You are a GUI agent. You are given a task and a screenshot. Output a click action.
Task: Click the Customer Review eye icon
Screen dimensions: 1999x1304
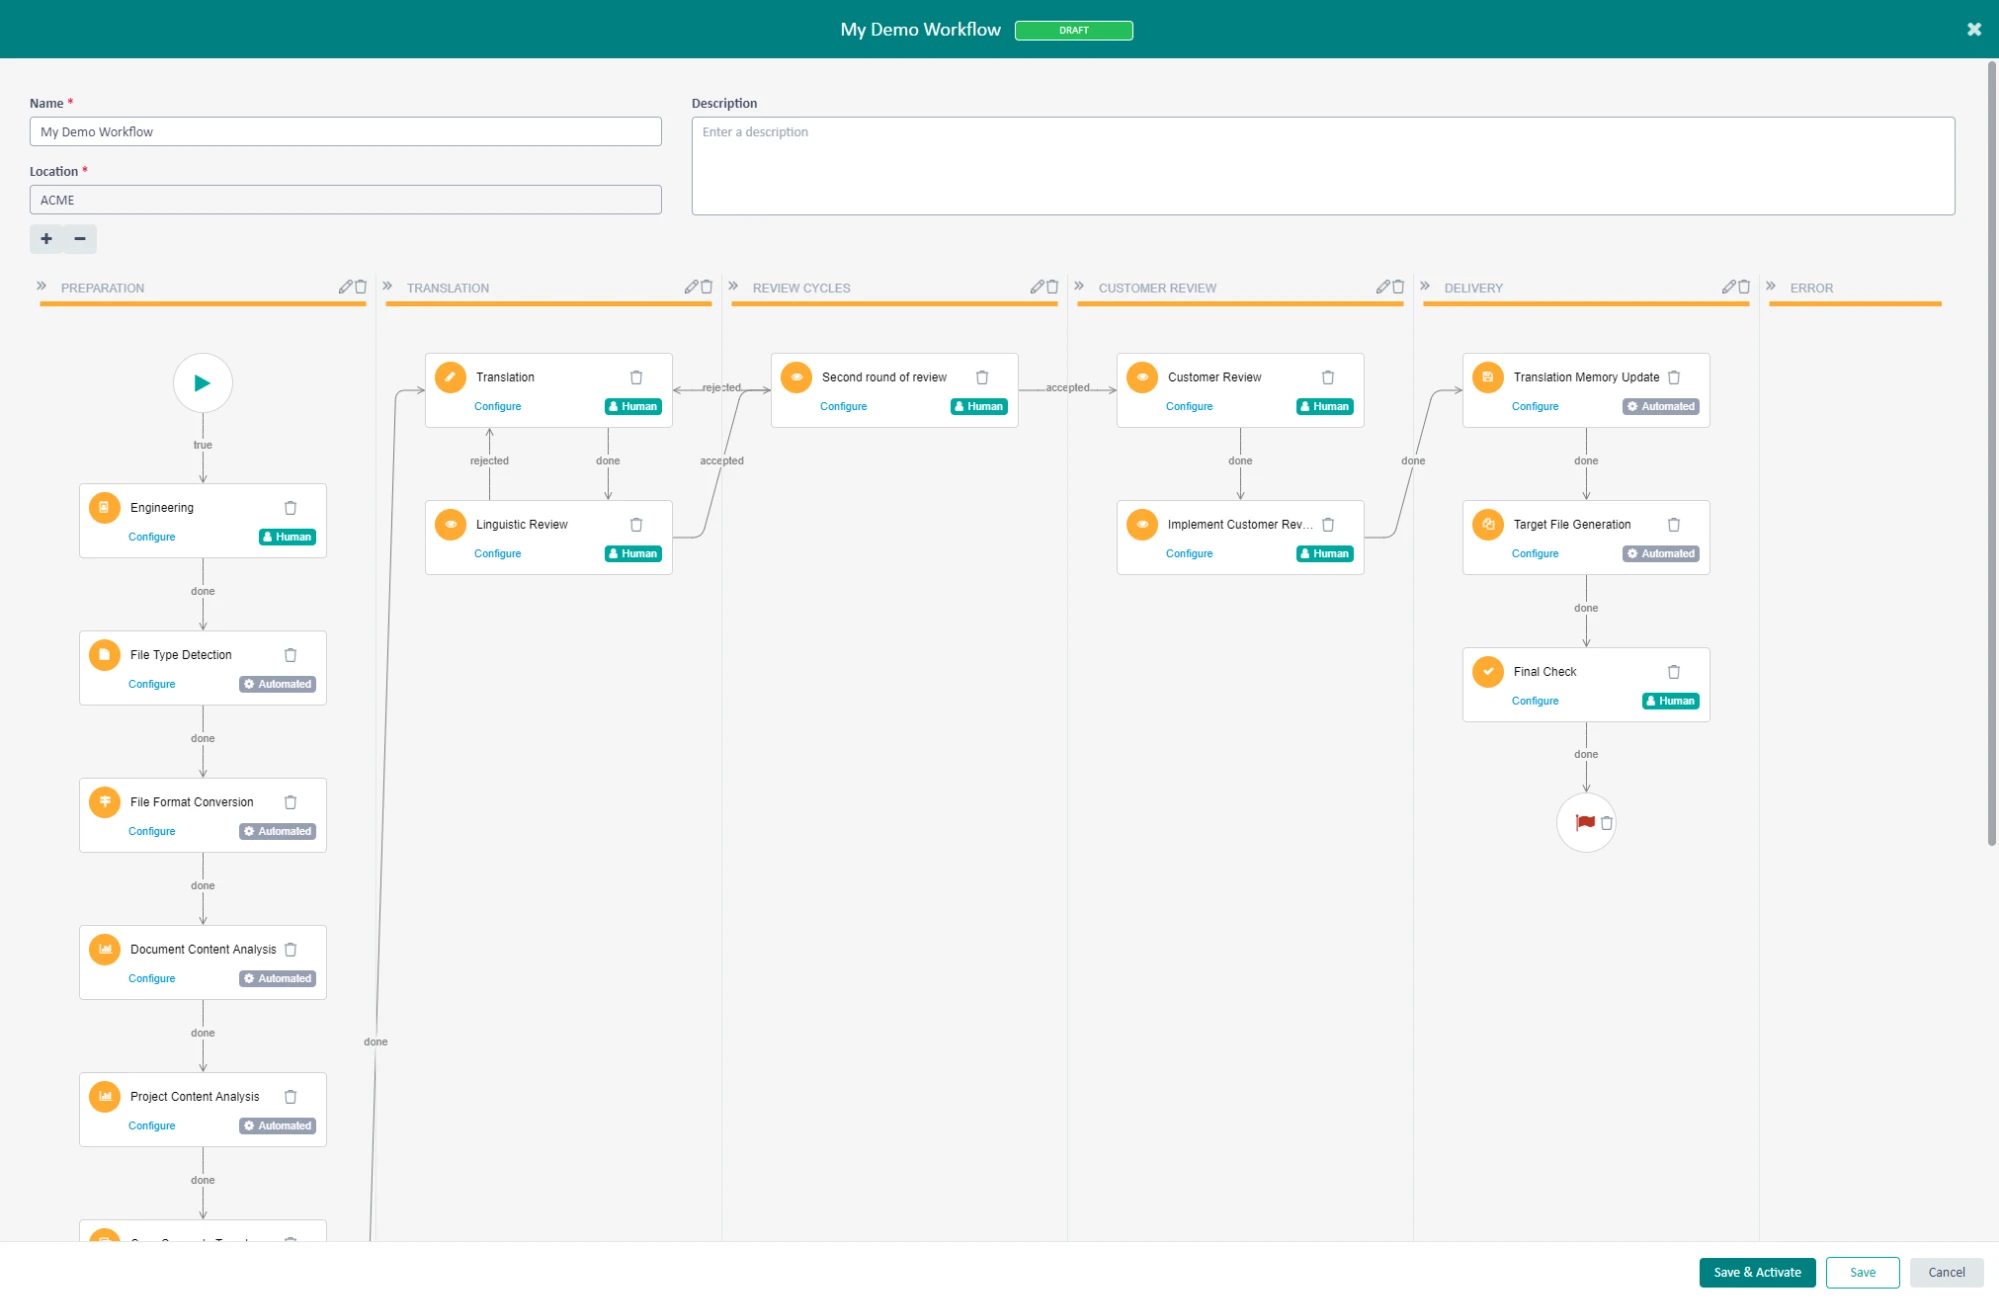click(1142, 377)
